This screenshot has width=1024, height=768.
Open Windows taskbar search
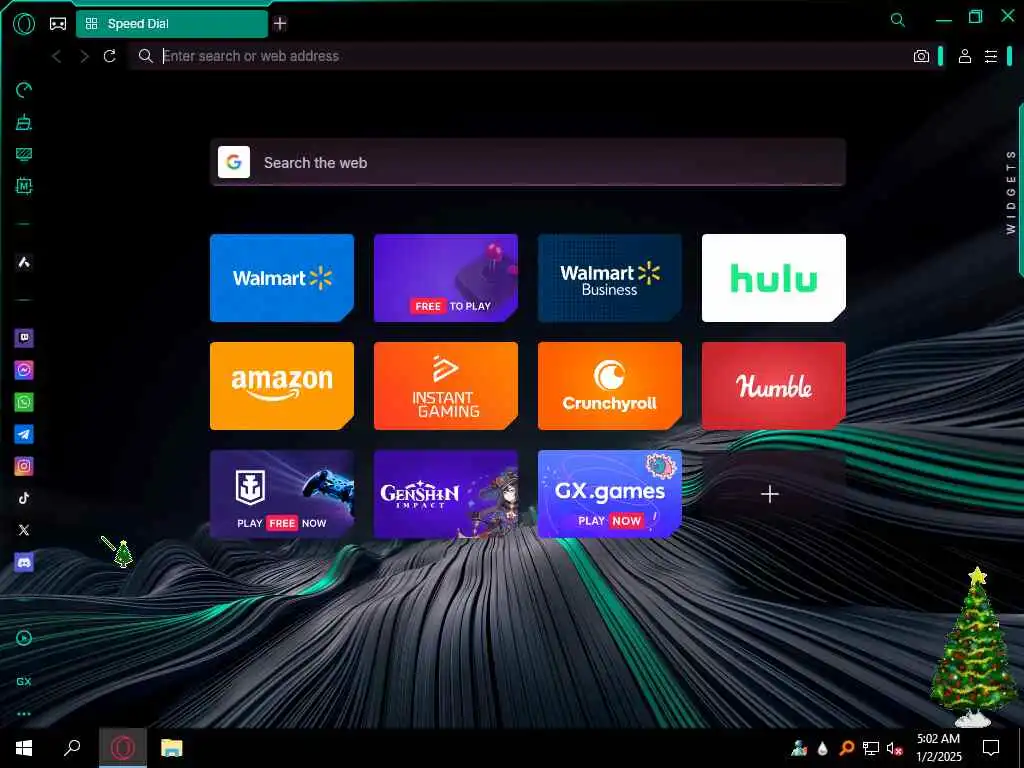click(x=72, y=748)
